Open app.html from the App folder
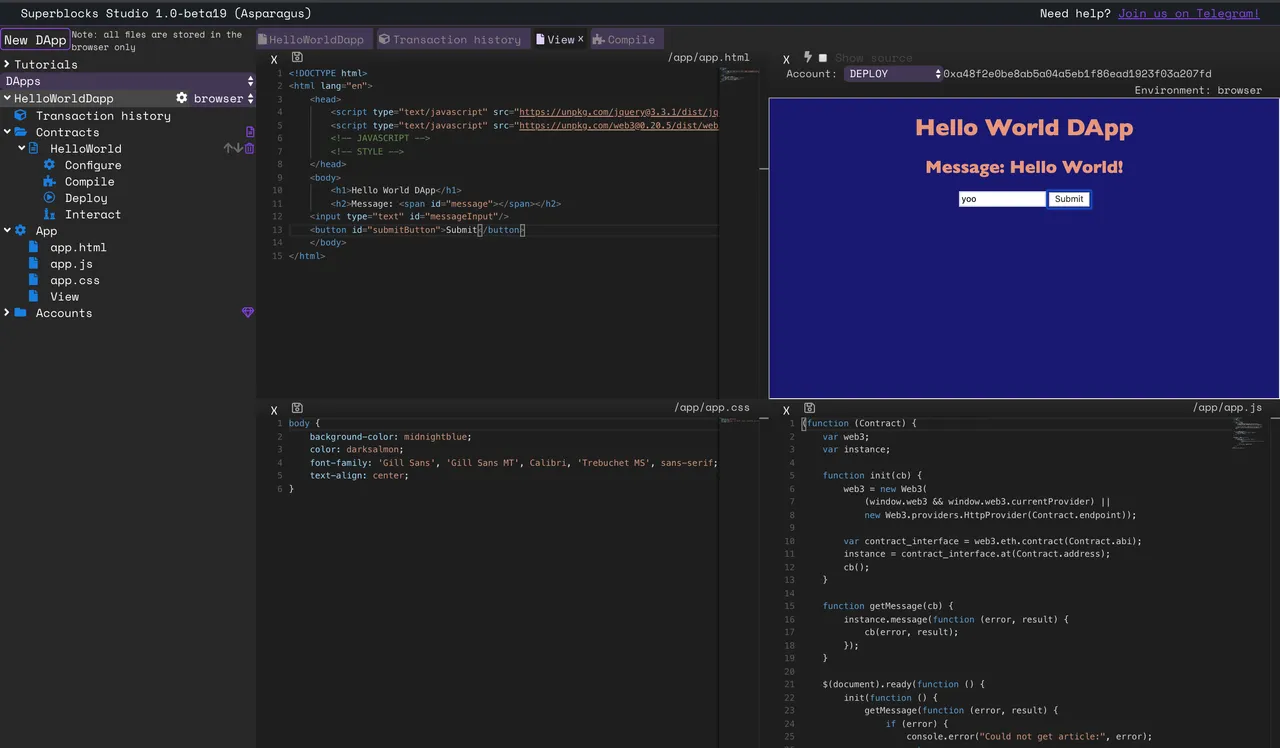1280x748 pixels. (x=78, y=247)
